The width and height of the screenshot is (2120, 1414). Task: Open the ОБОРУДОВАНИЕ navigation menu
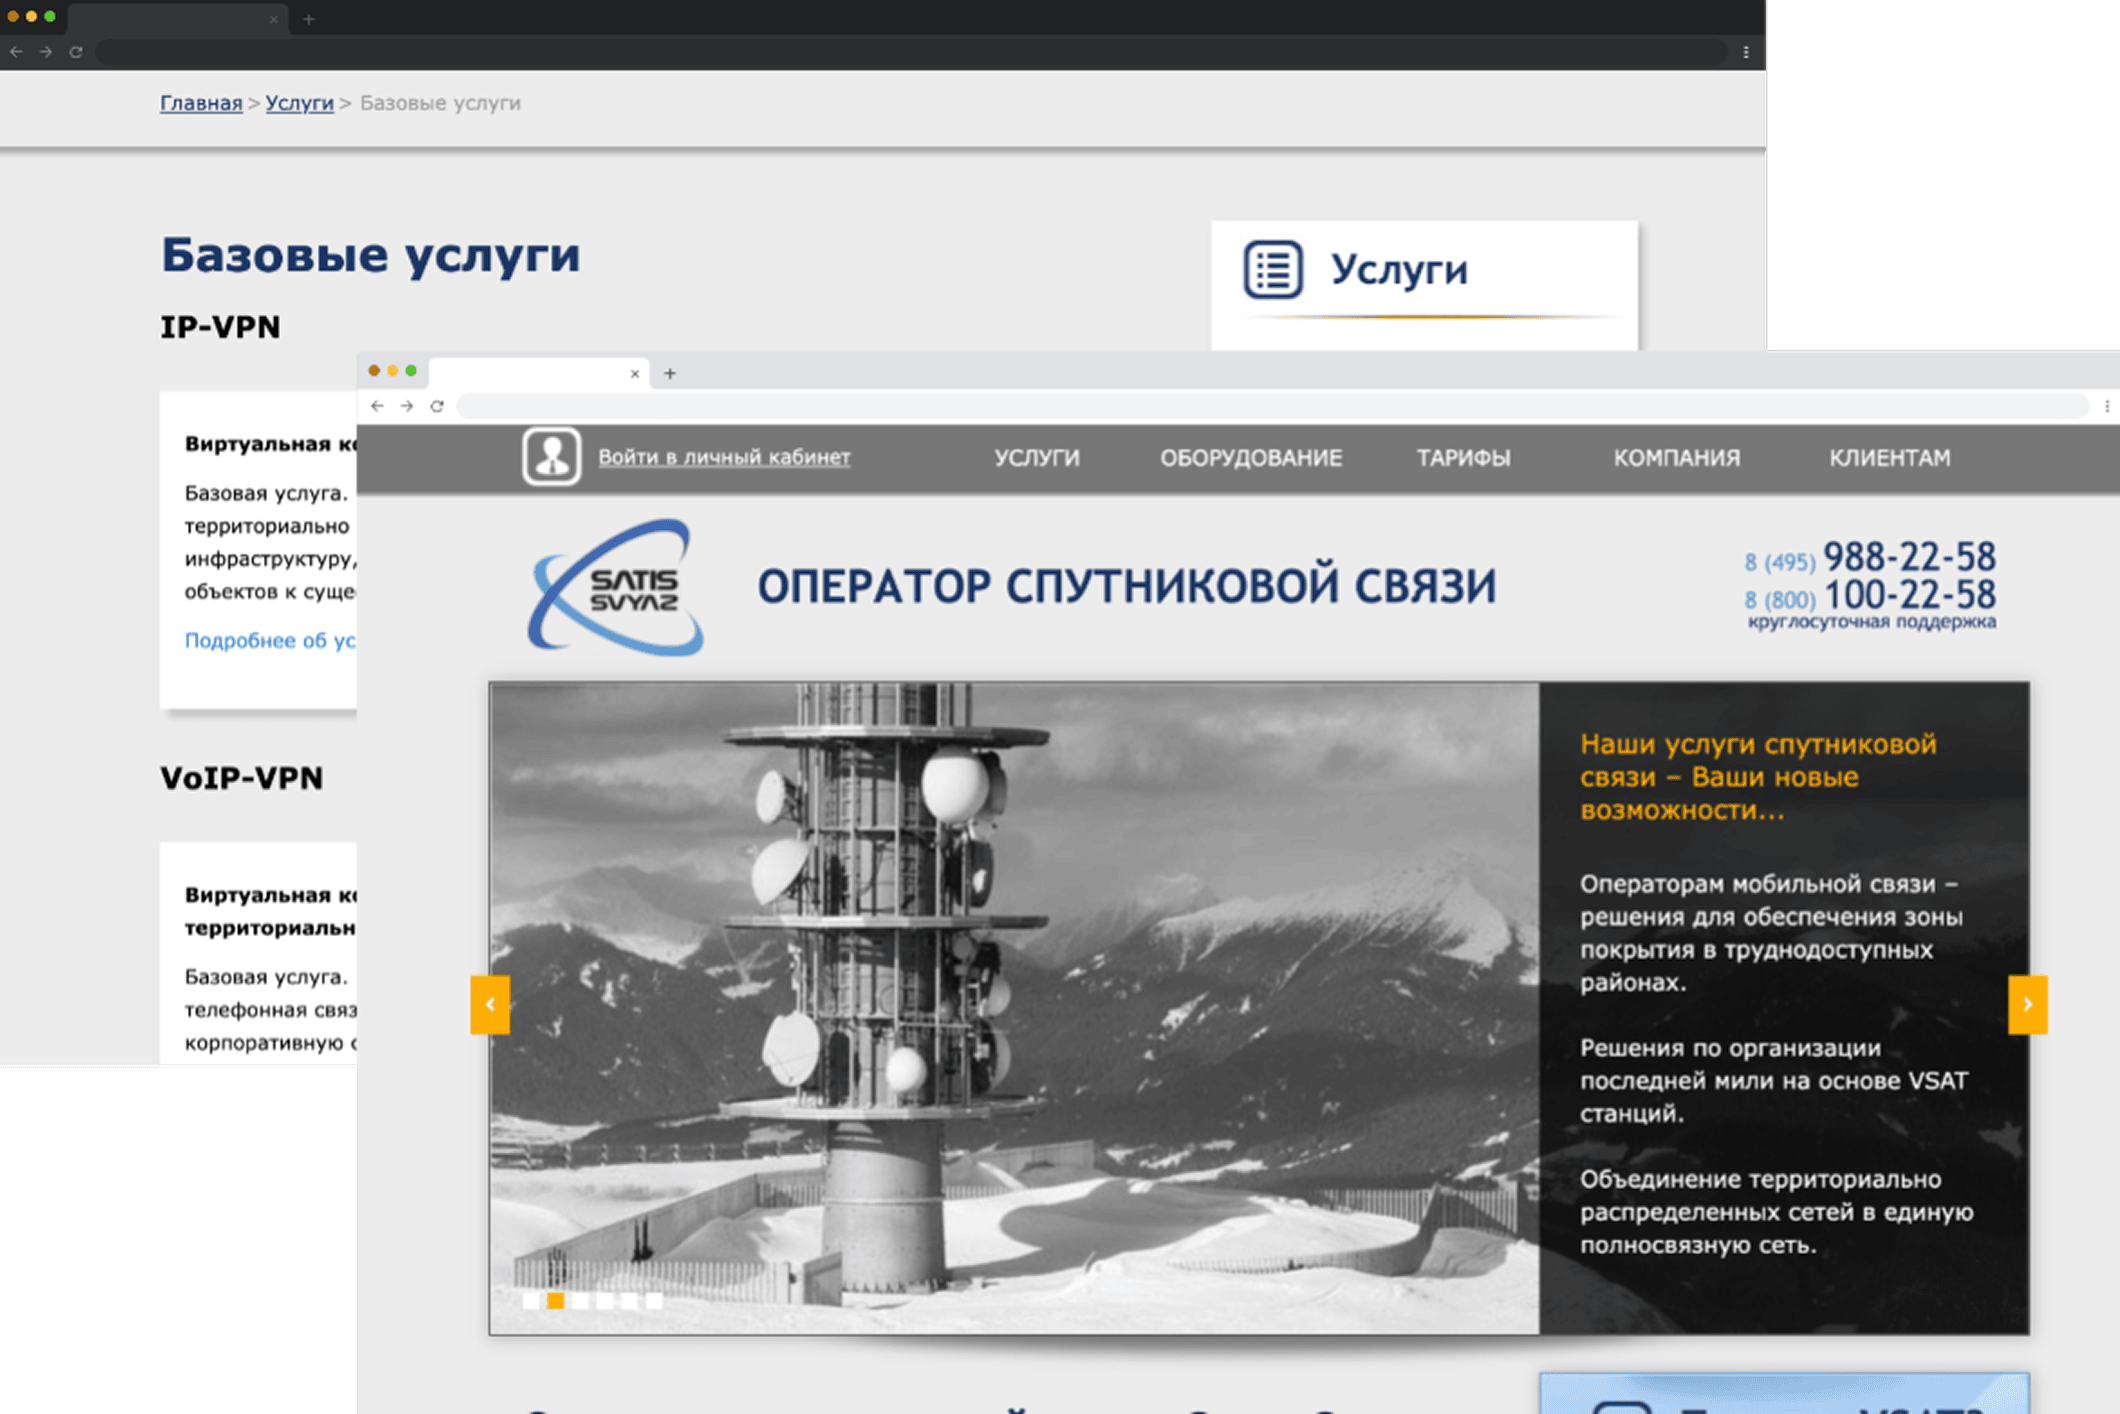click(1250, 458)
